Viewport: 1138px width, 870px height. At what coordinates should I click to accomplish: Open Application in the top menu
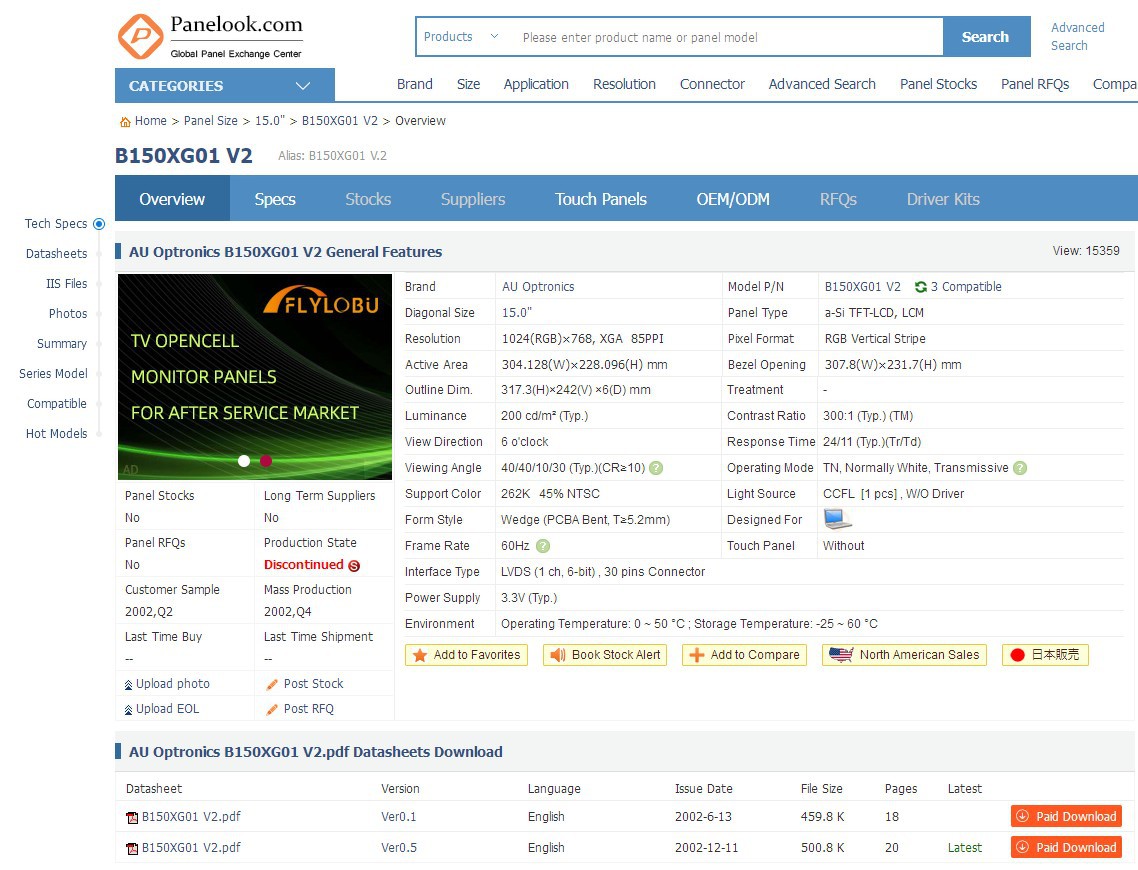pos(536,84)
